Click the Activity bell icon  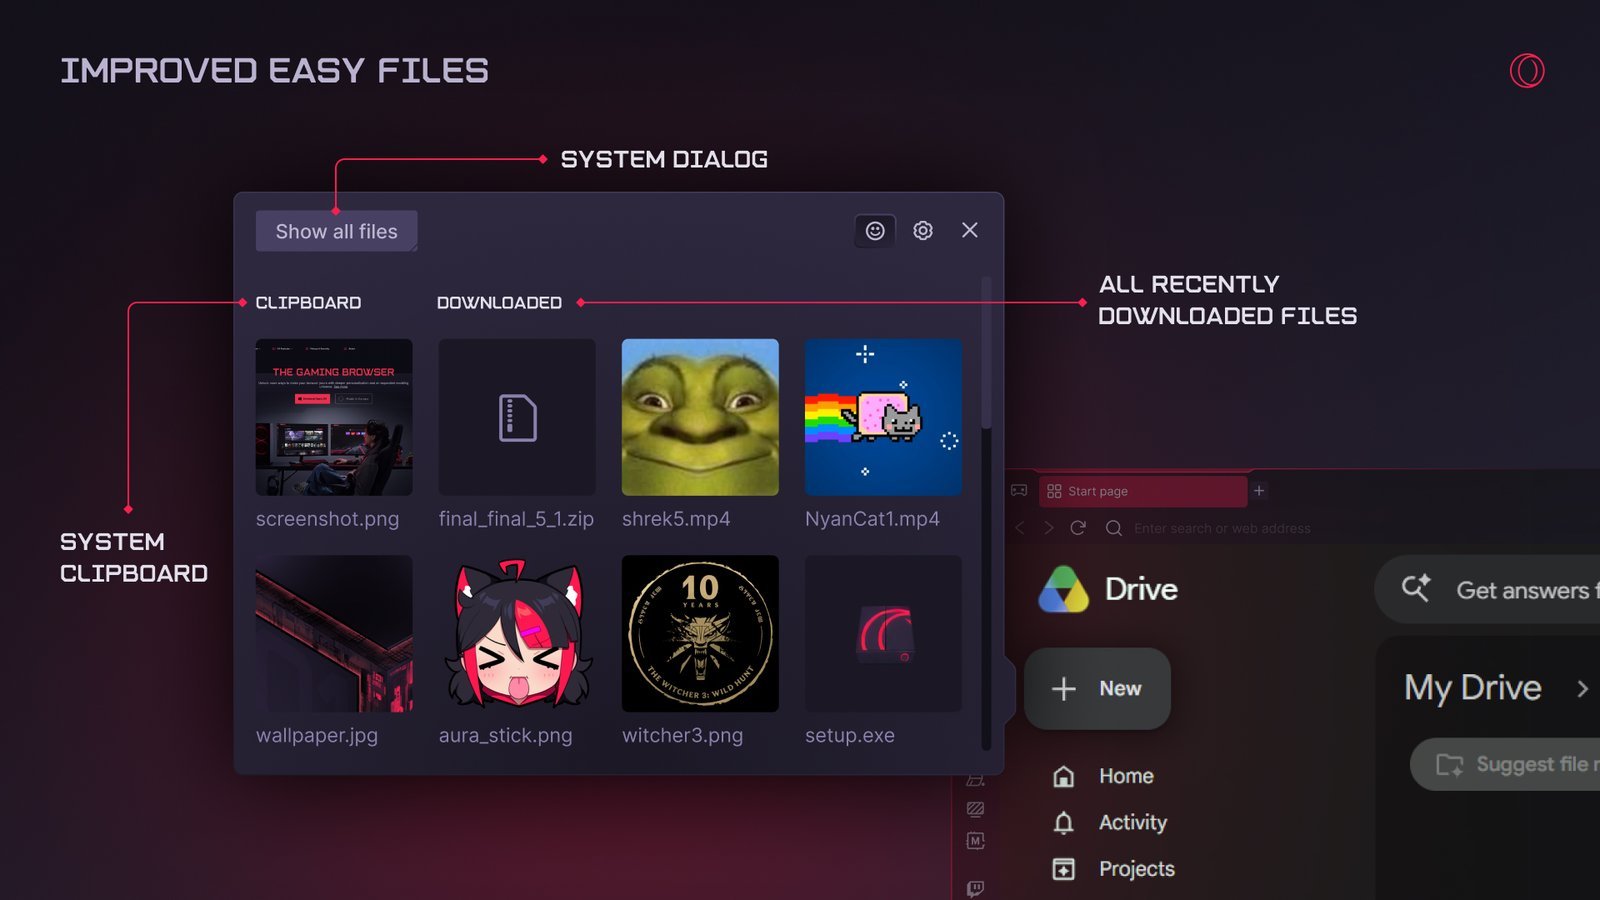click(x=1064, y=823)
